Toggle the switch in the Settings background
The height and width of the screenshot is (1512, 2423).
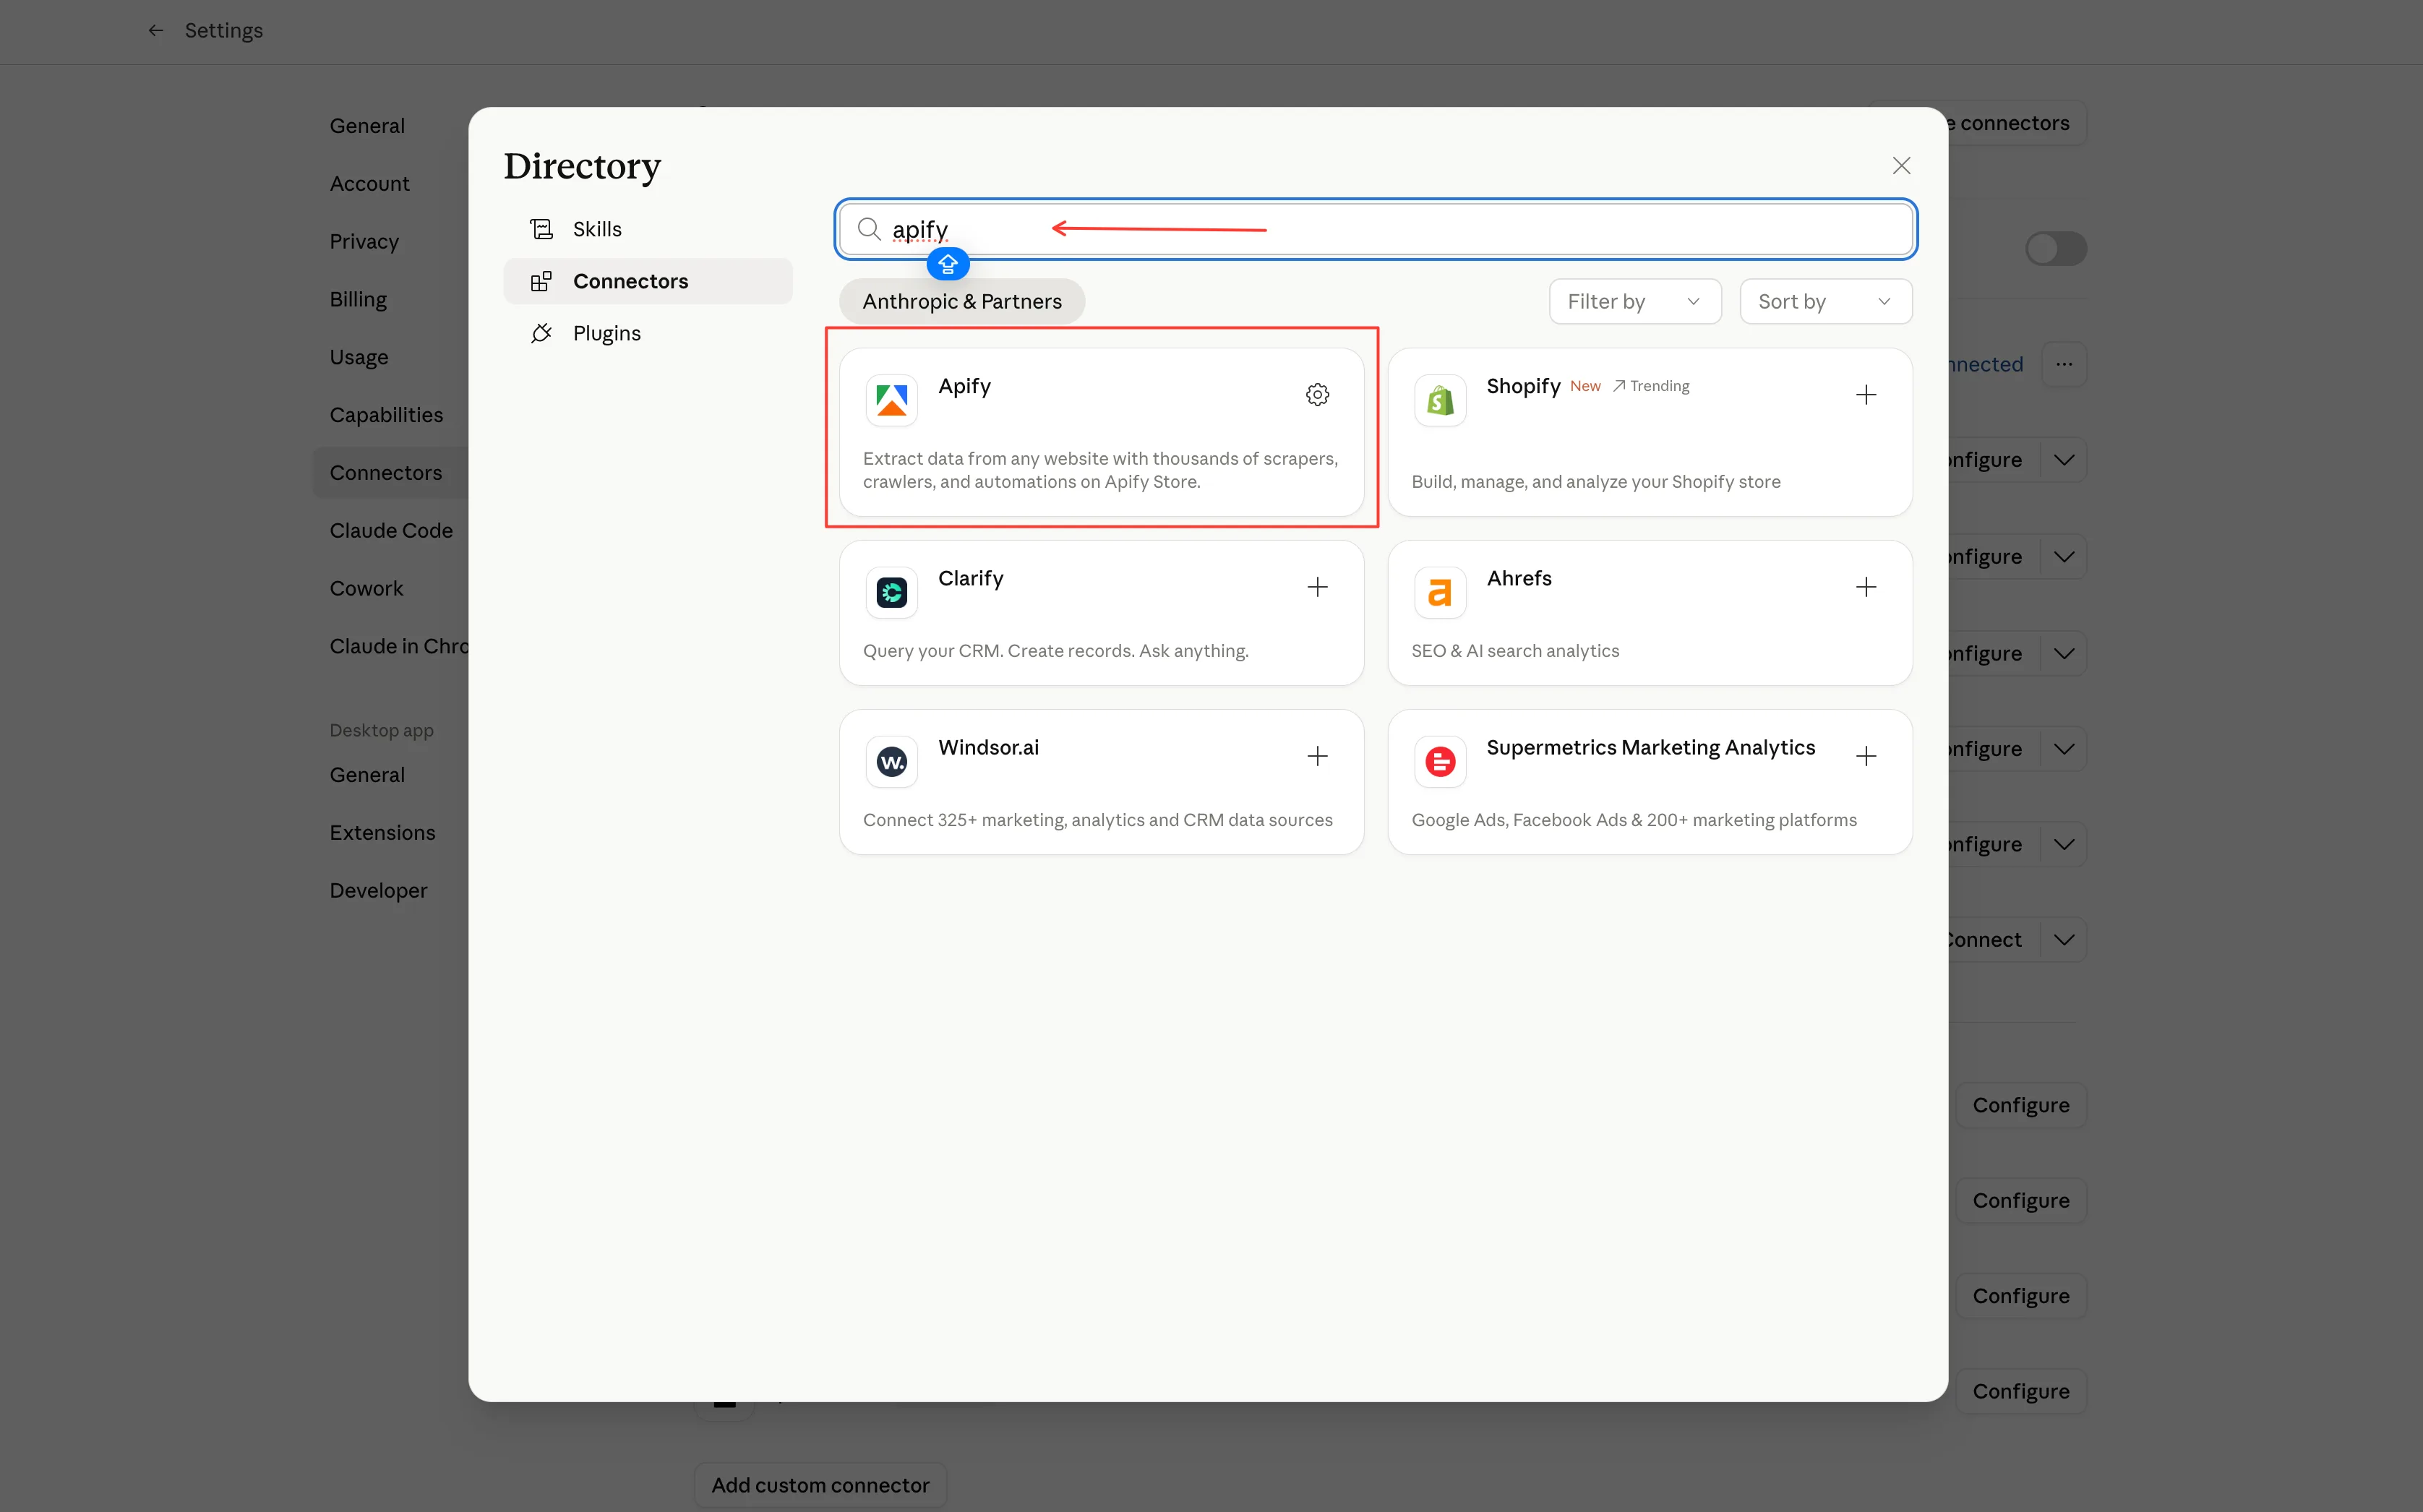pos(2056,249)
